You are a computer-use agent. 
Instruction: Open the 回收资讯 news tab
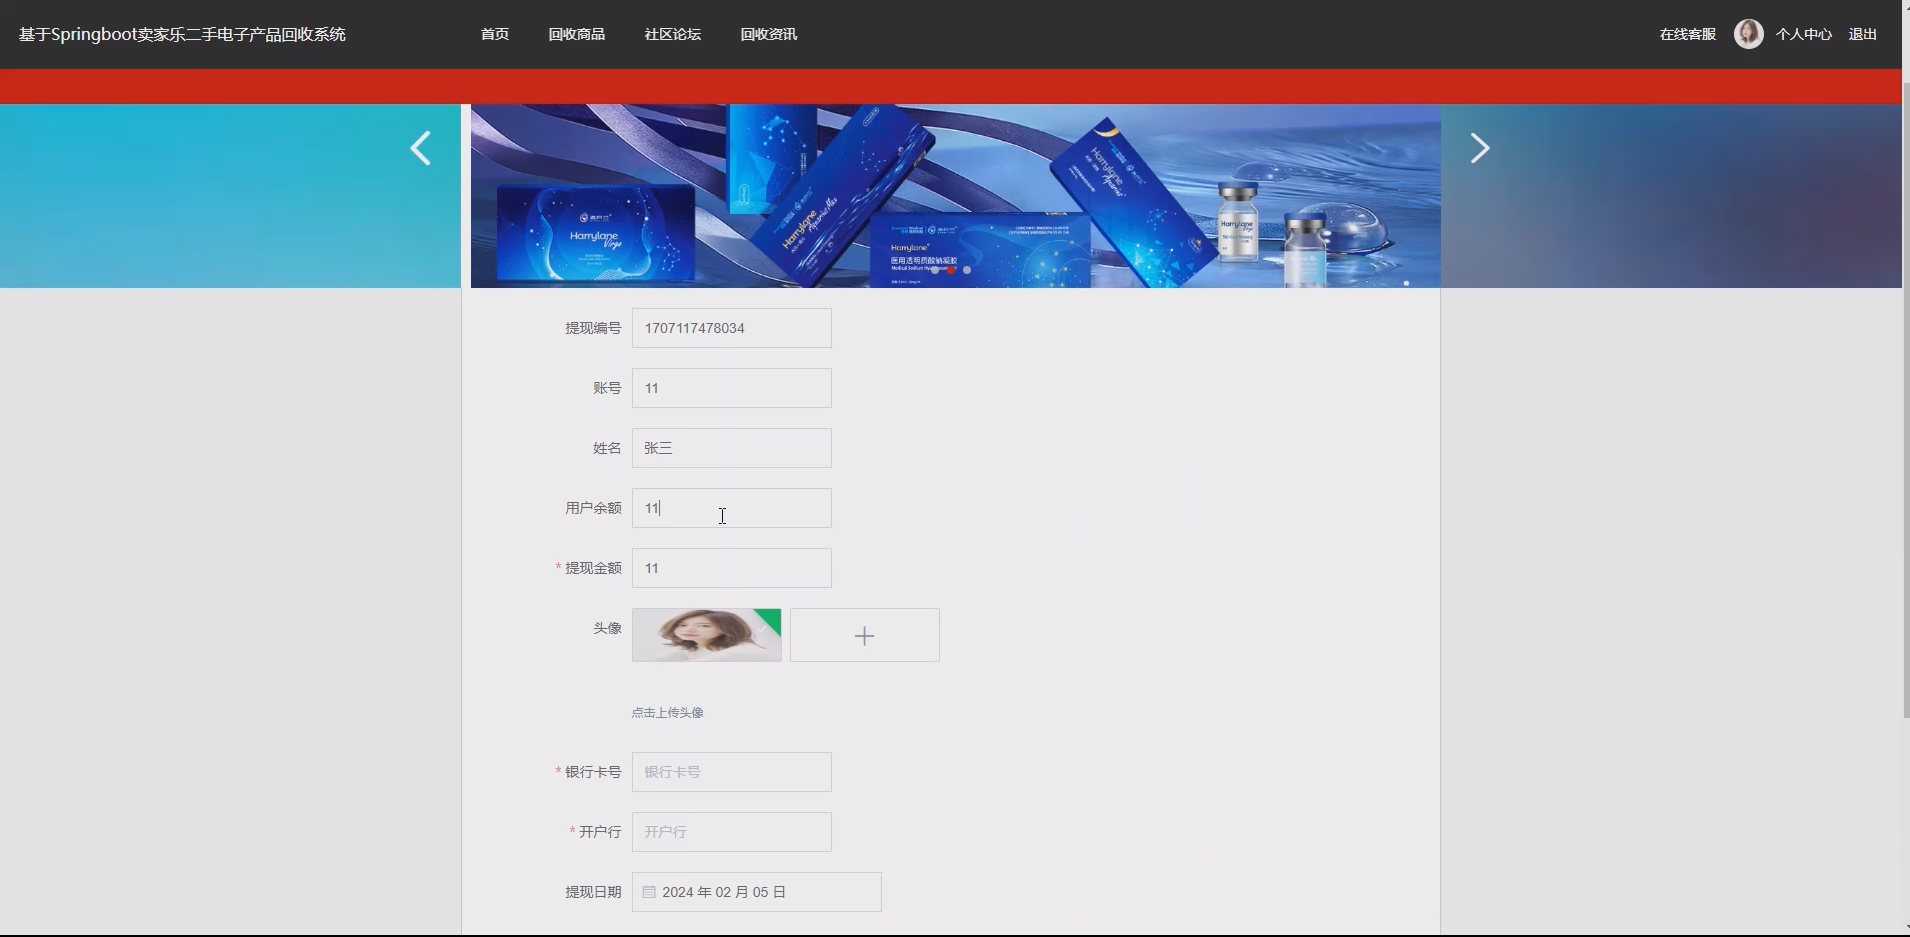click(x=768, y=33)
